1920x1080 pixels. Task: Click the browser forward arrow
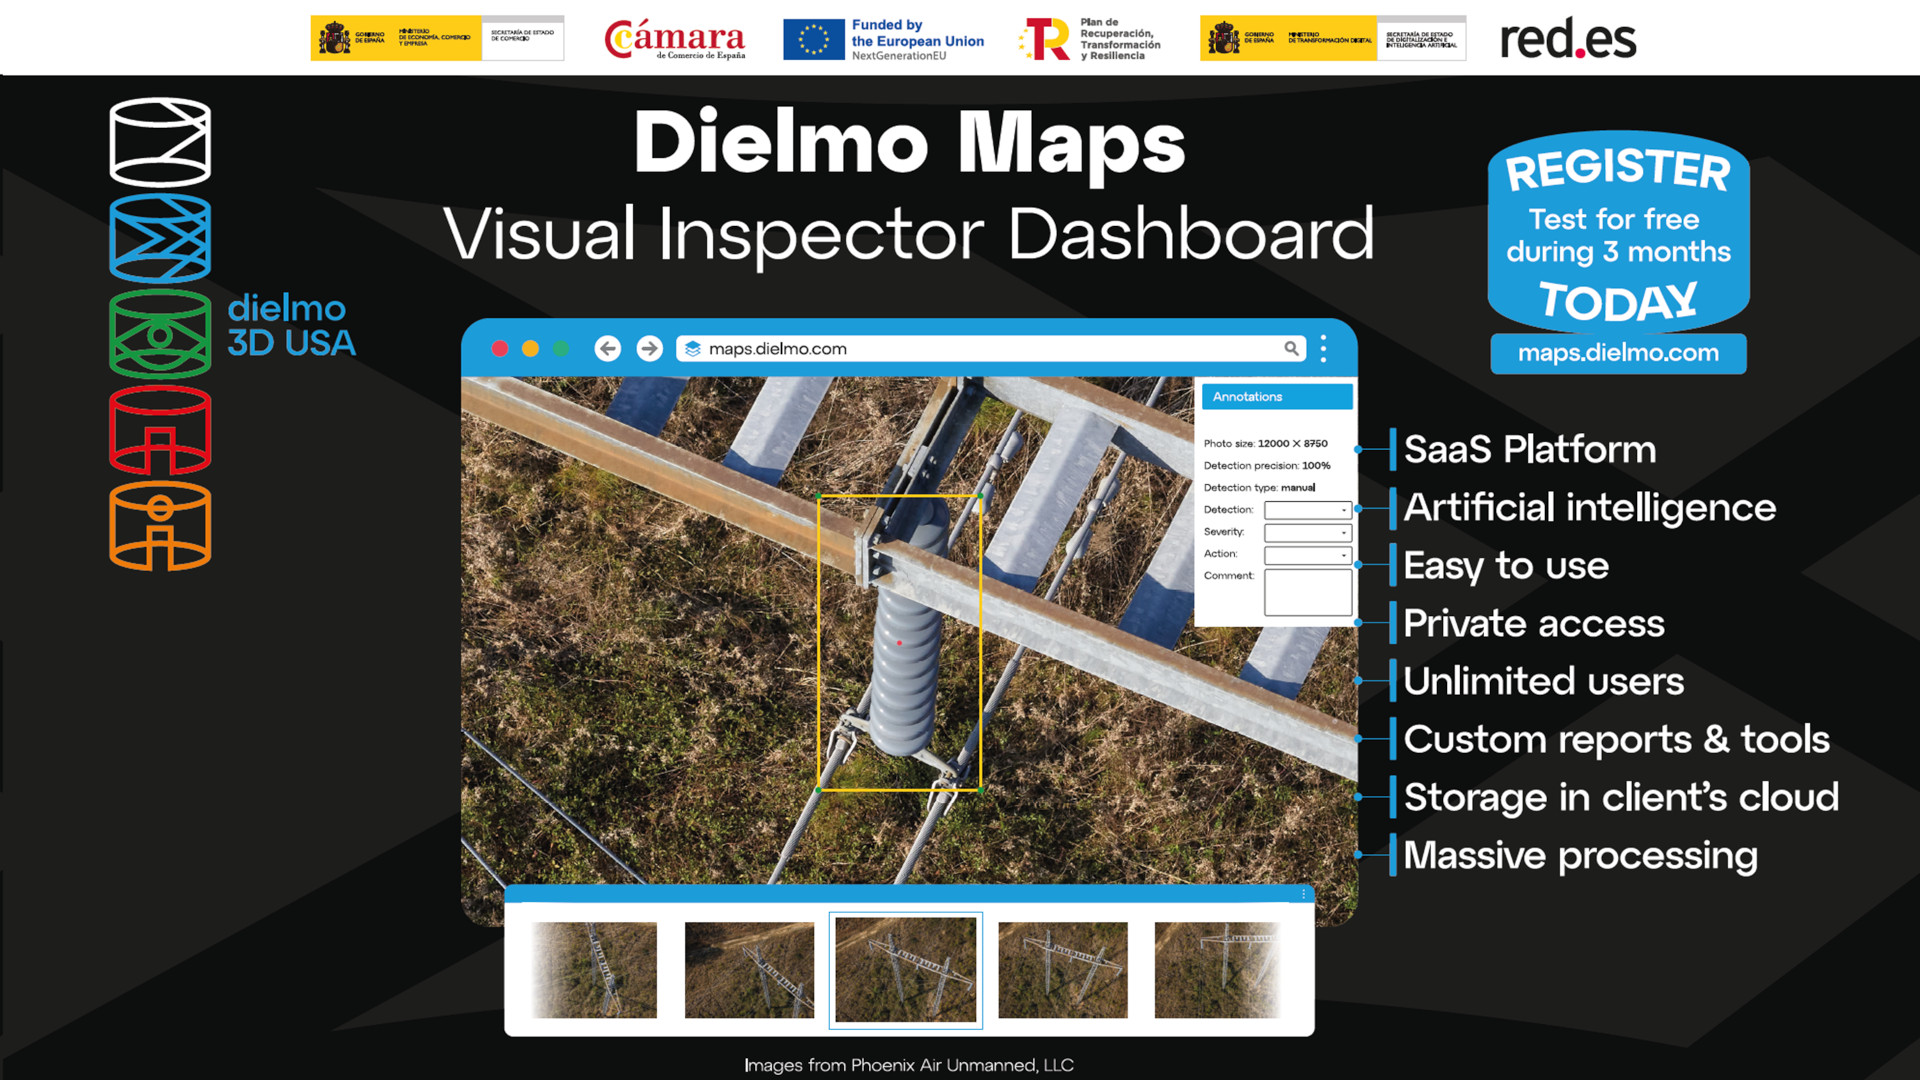click(649, 349)
